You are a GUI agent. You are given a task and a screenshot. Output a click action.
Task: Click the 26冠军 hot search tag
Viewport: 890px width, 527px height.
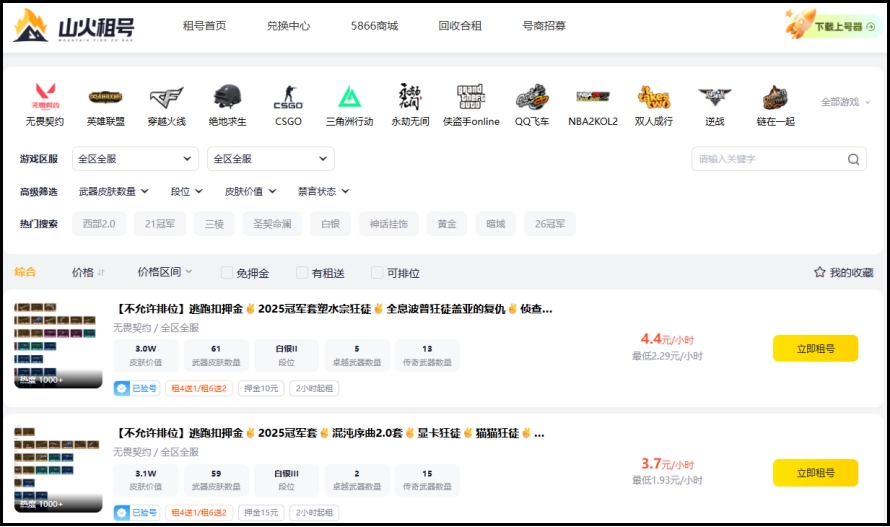549,224
